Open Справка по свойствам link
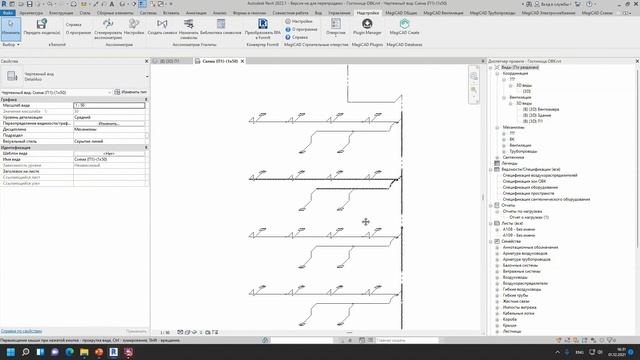This screenshot has height=360, width=640. pyautogui.click(x=21, y=331)
